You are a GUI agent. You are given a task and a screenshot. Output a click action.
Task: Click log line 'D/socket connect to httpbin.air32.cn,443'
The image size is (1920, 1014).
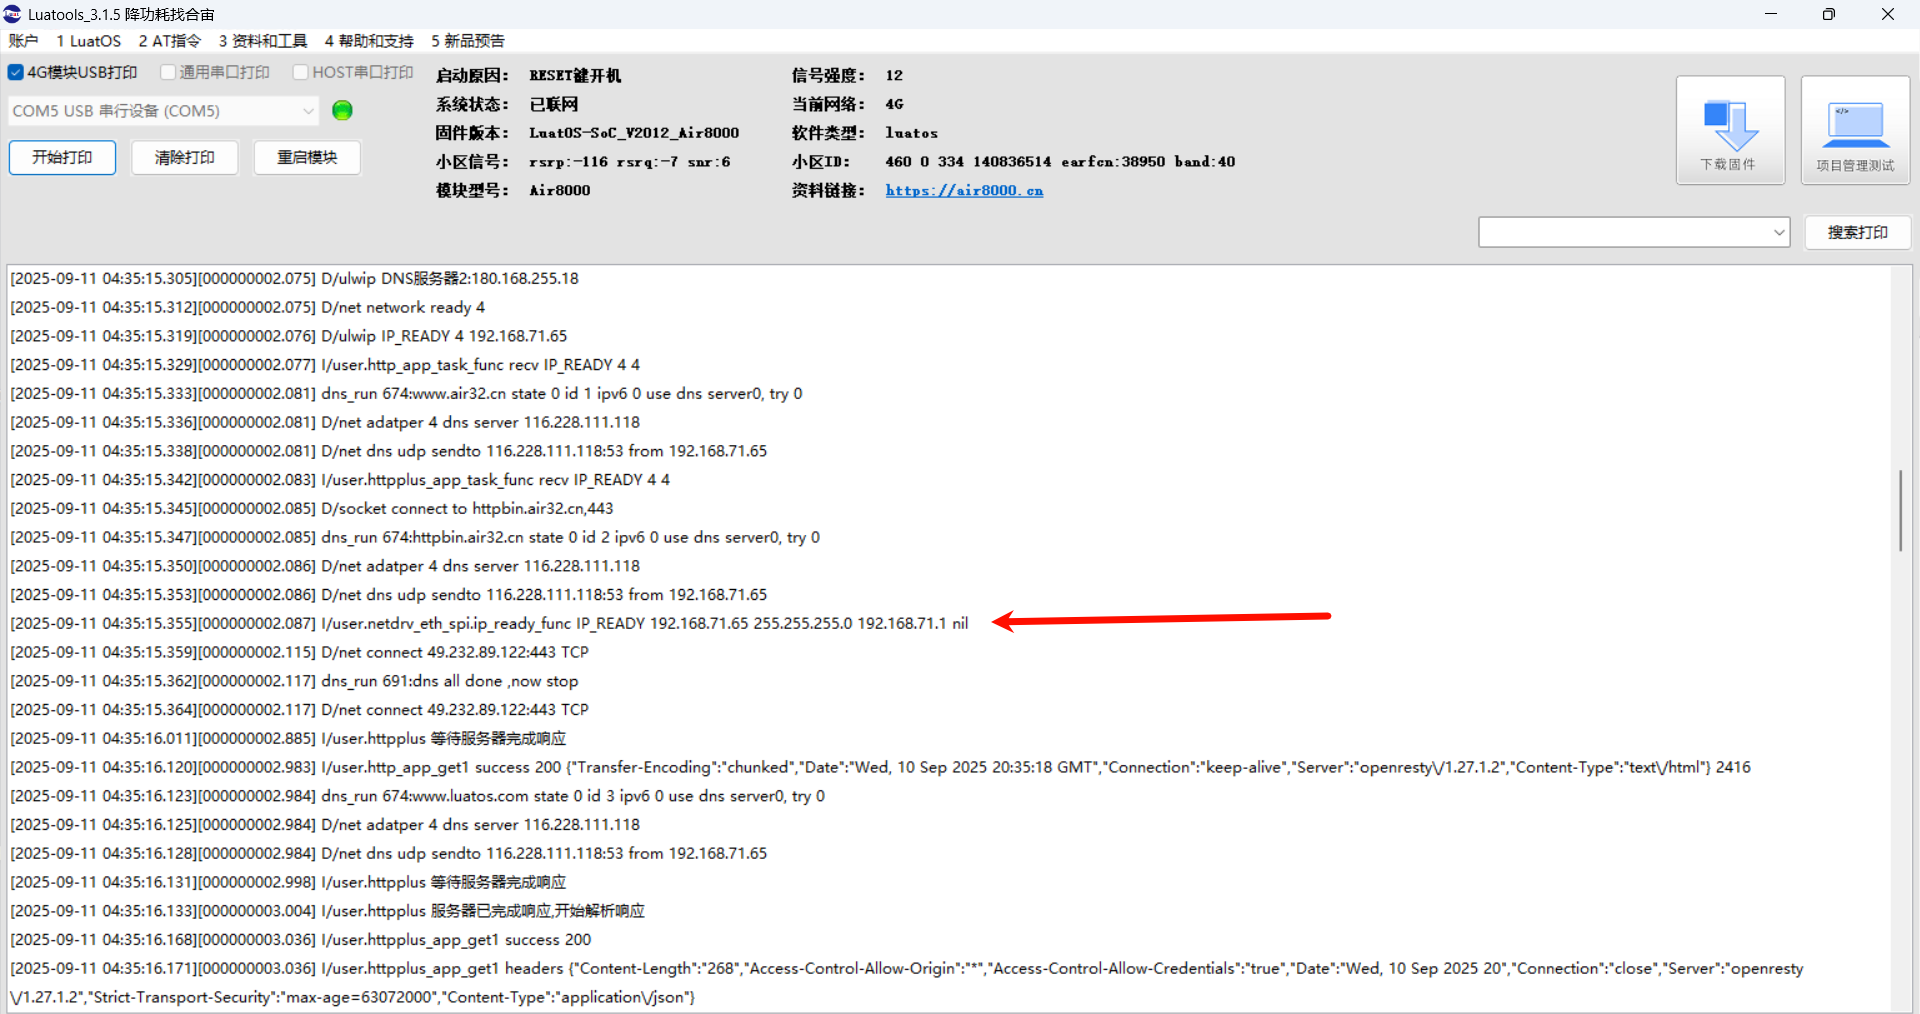pyautogui.click(x=312, y=508)
